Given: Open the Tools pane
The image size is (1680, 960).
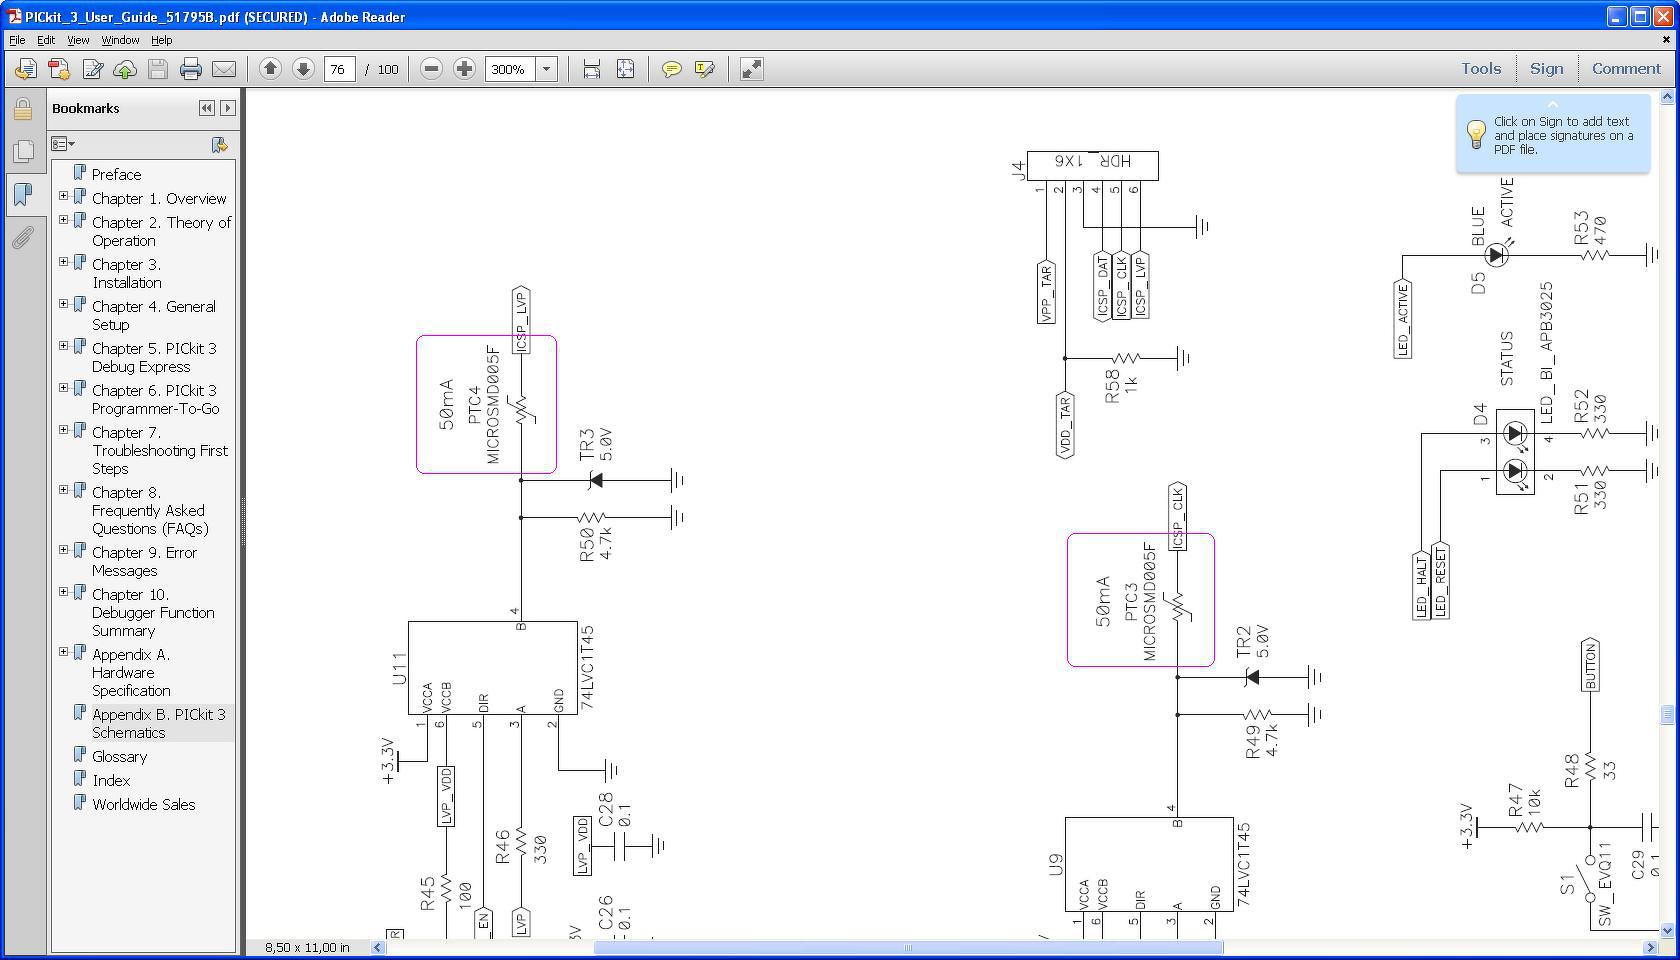Looking at the screenshot, I should click(1481, 69).
